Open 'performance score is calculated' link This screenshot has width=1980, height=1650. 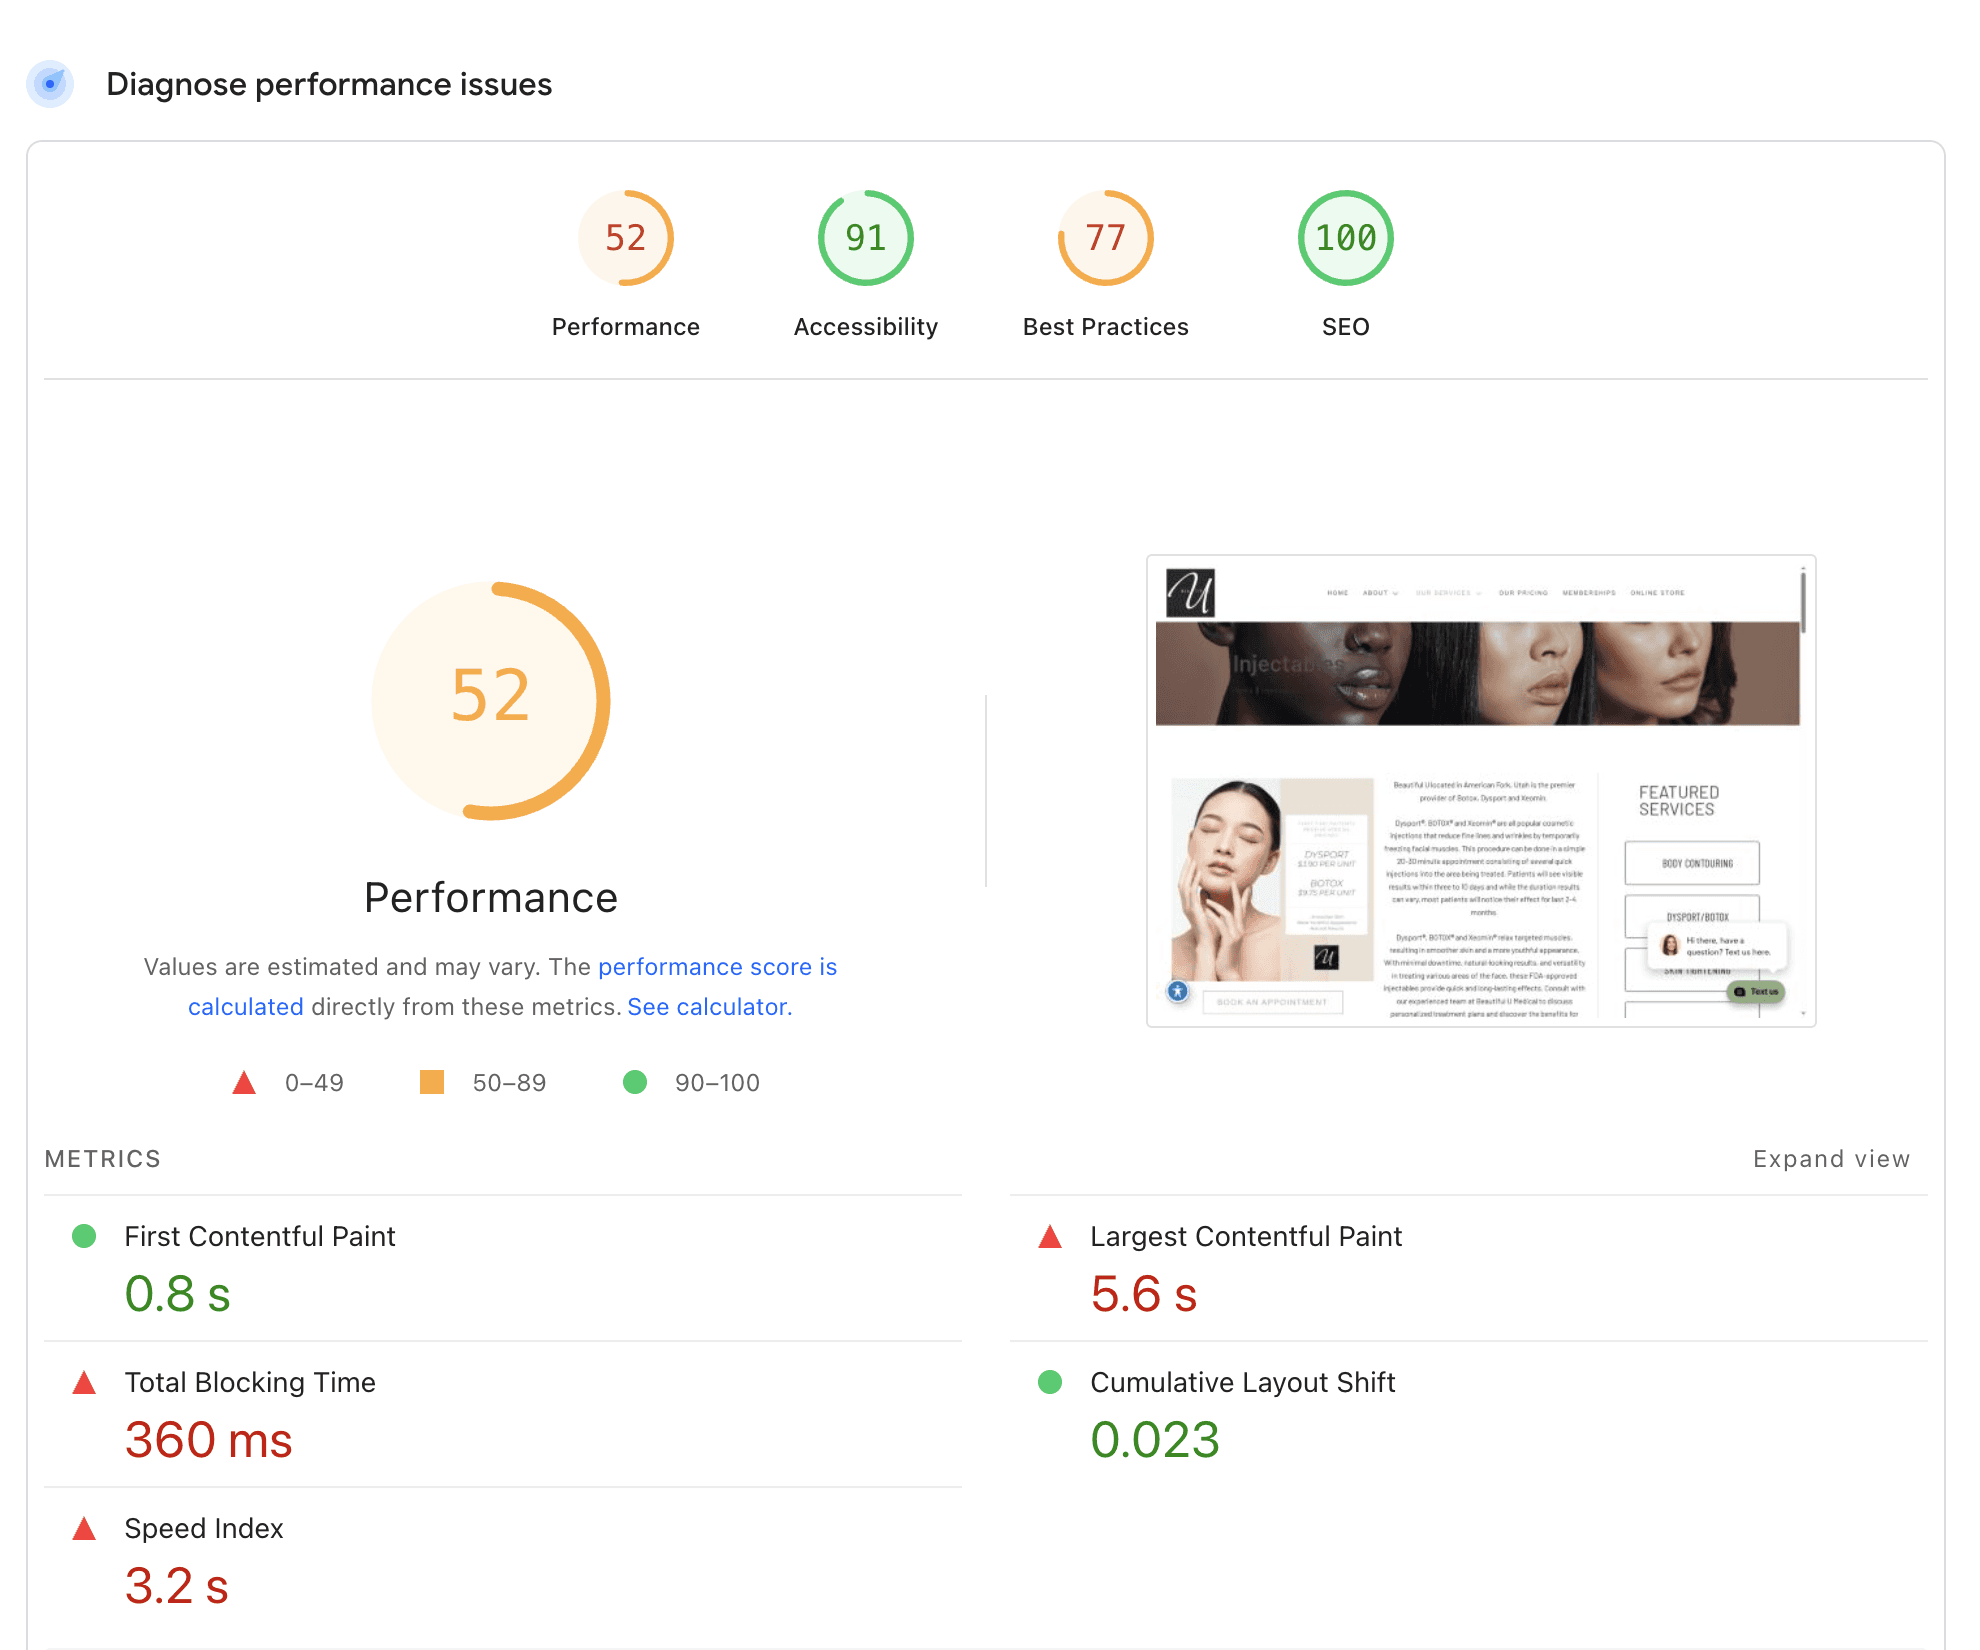[x=717, y=967]
